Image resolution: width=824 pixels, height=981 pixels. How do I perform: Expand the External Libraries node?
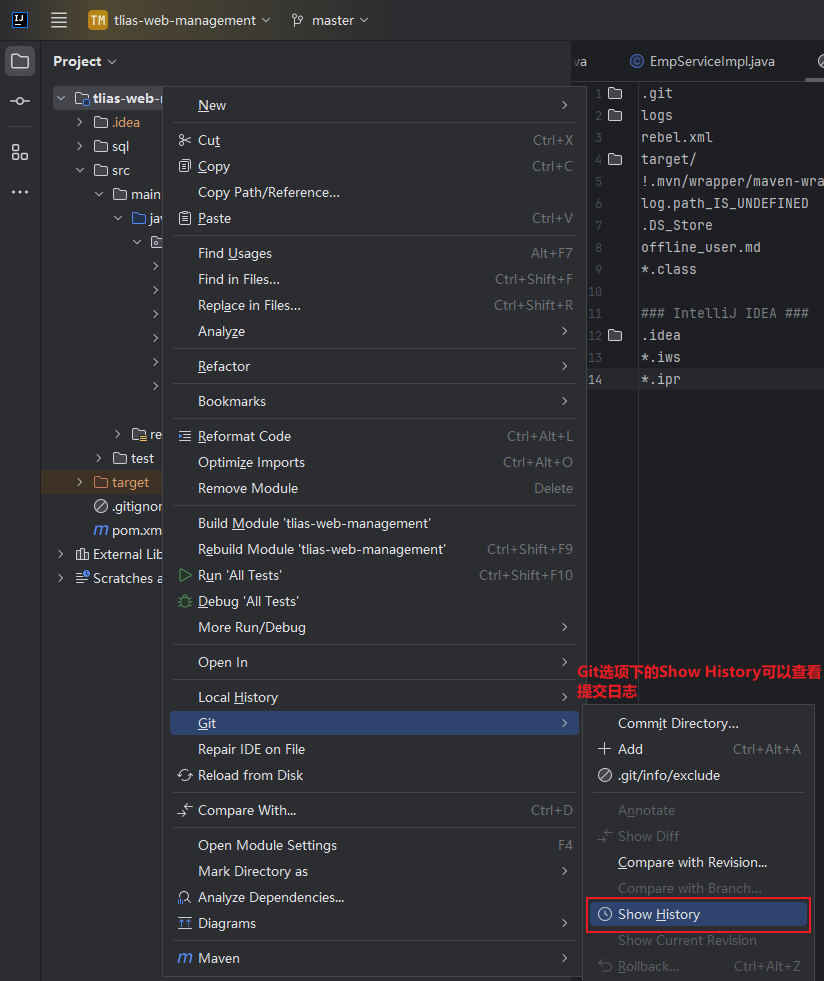click(x=61, y=554)
